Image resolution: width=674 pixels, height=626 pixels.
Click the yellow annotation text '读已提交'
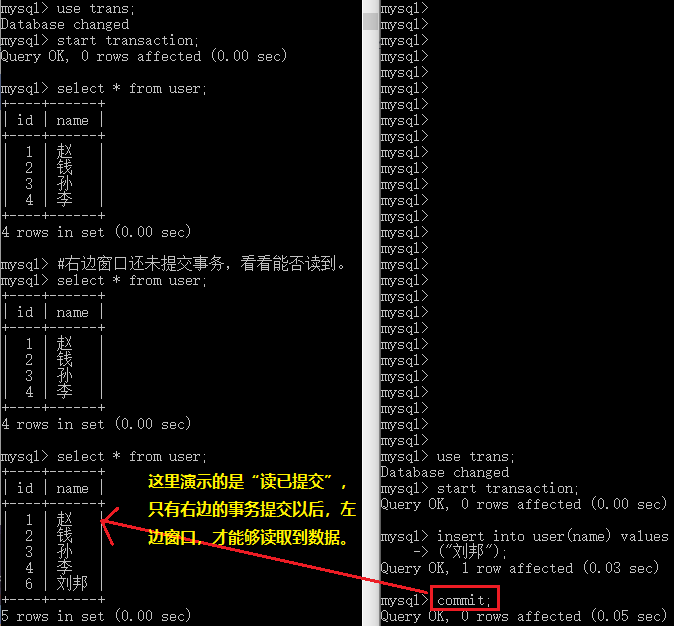tap(291, 482)
